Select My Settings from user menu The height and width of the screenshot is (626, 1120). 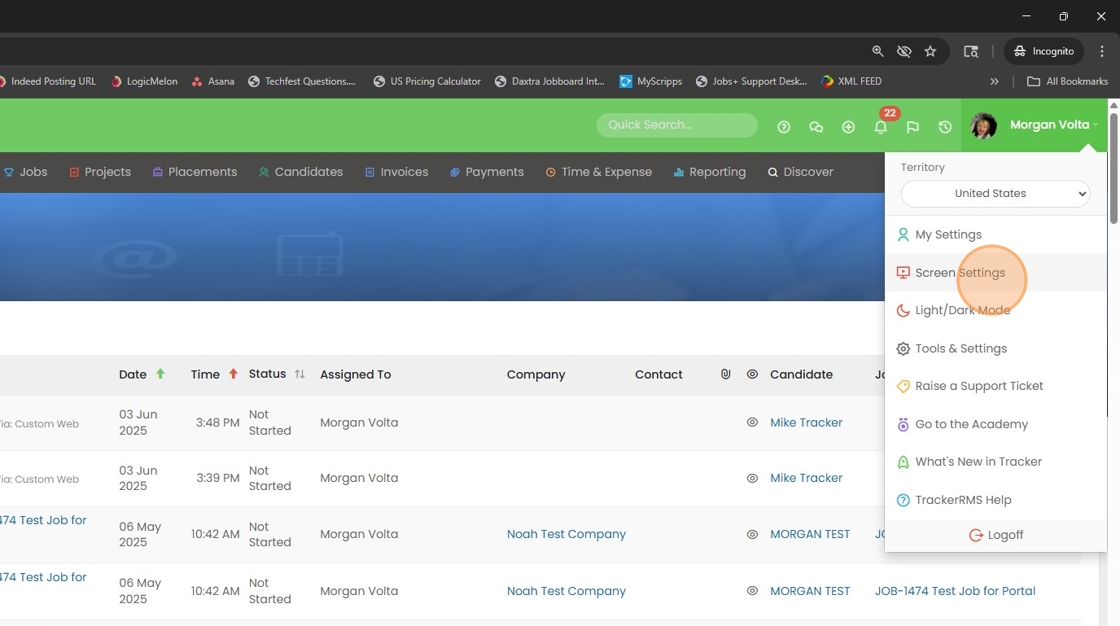tap(996, 234)
